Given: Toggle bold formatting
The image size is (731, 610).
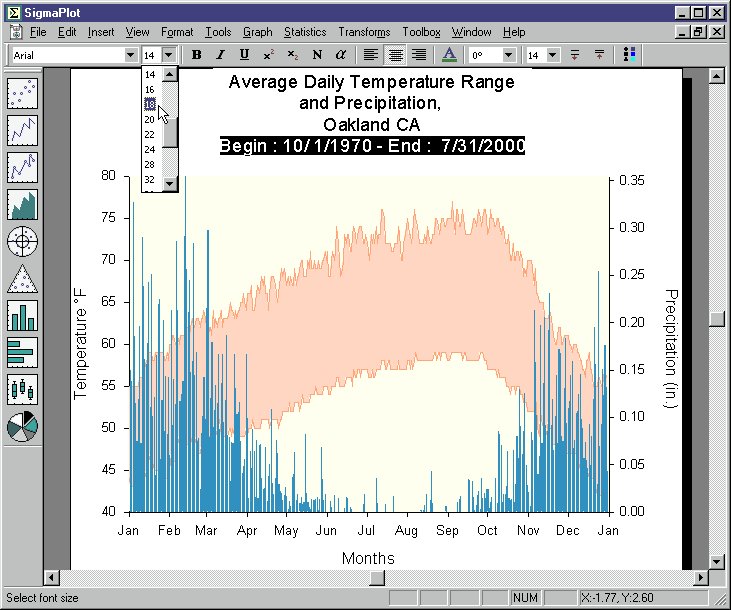Looking at the screenshot, I should 196,55.
